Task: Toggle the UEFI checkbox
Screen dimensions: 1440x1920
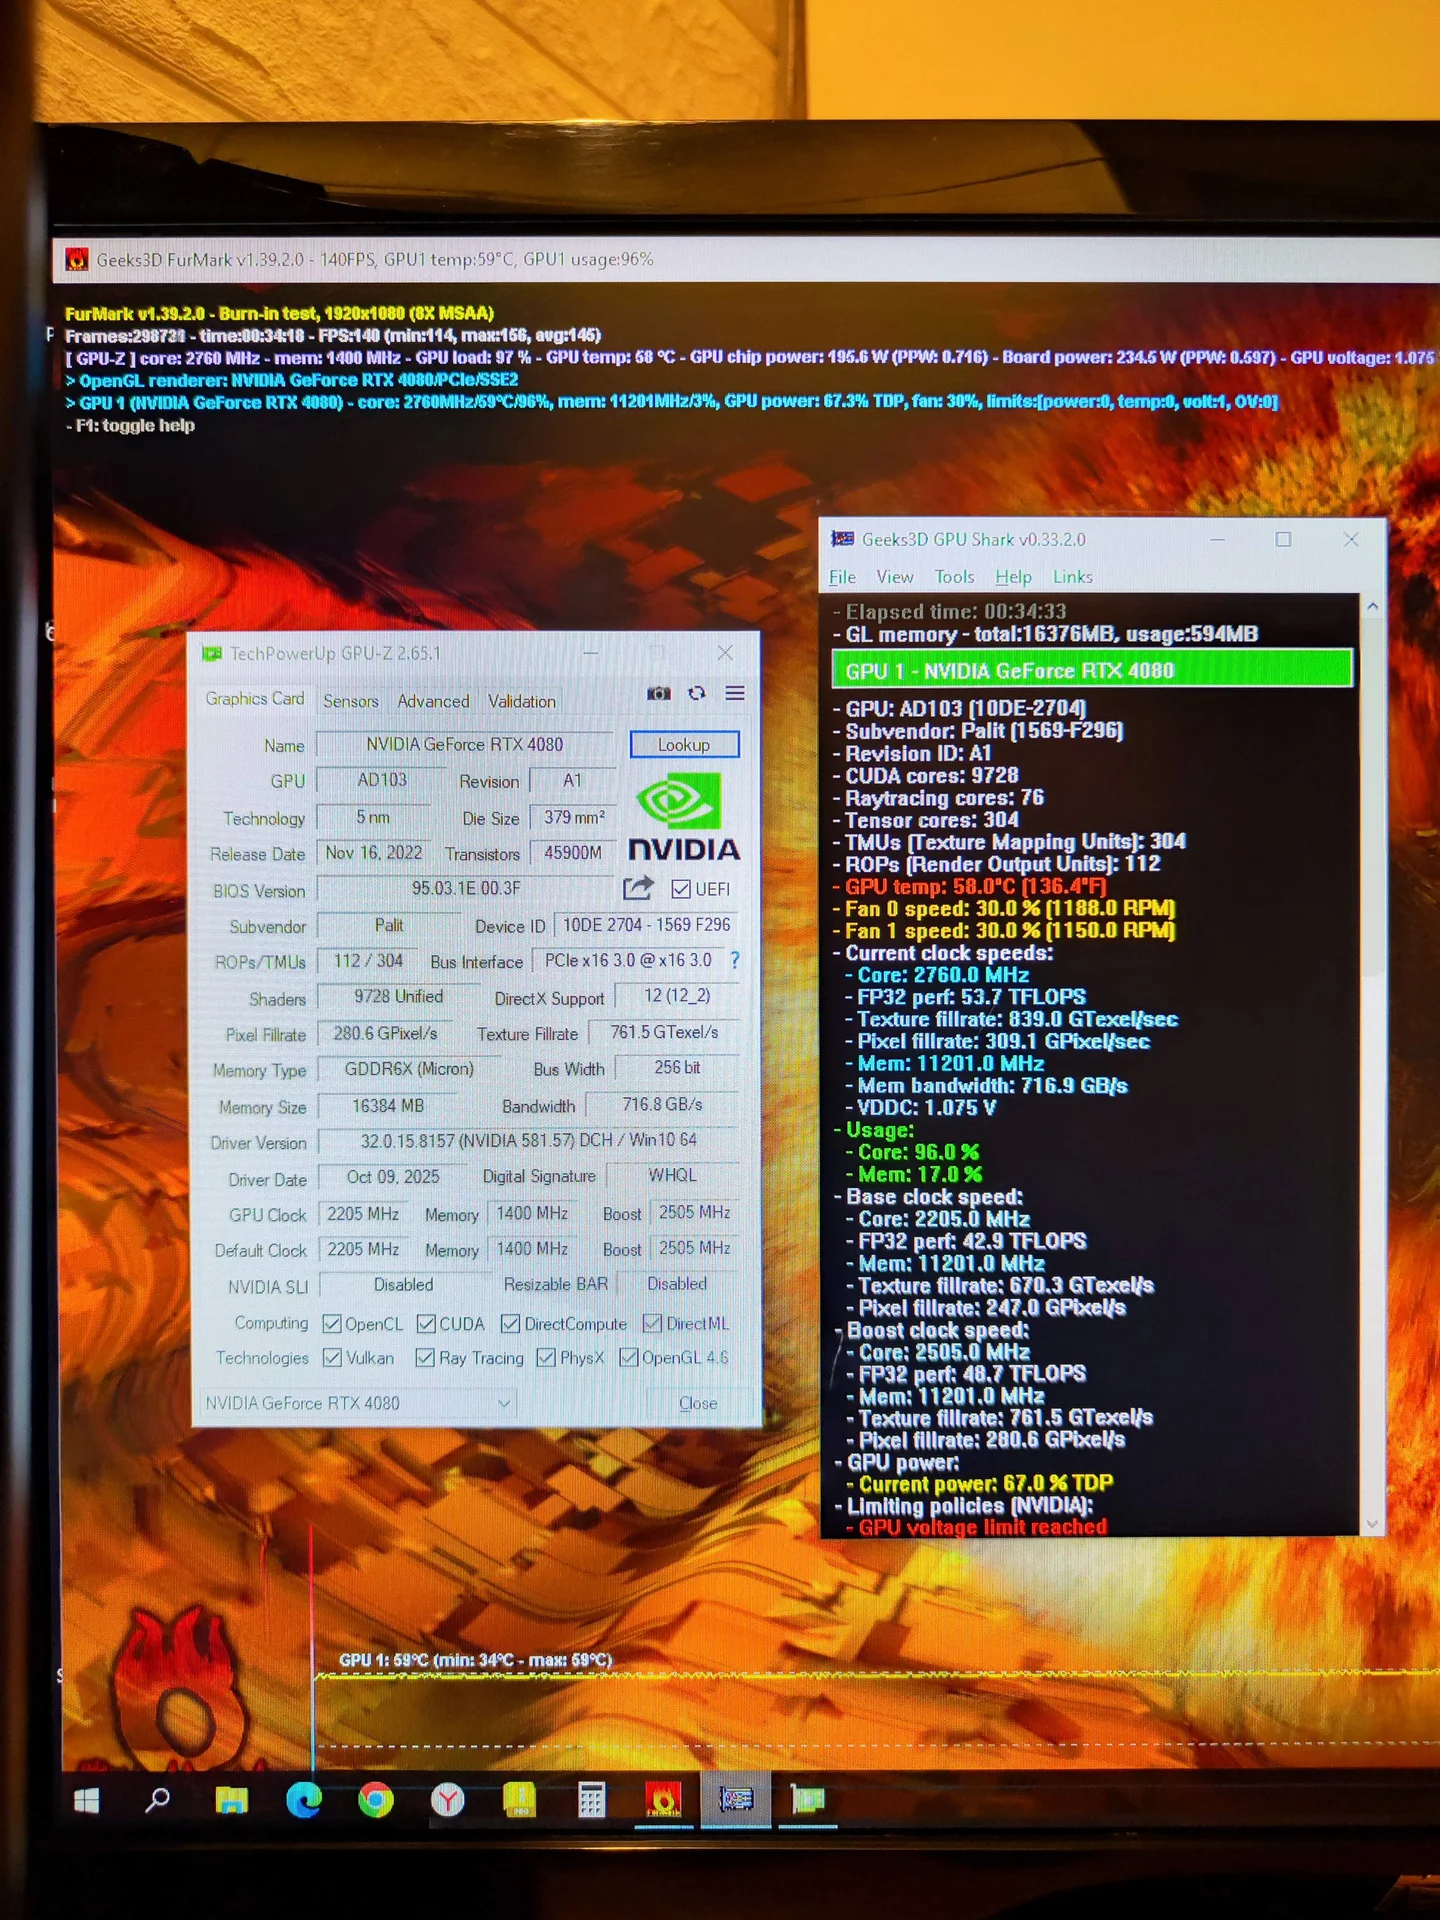Action: [x=681, y=889]
